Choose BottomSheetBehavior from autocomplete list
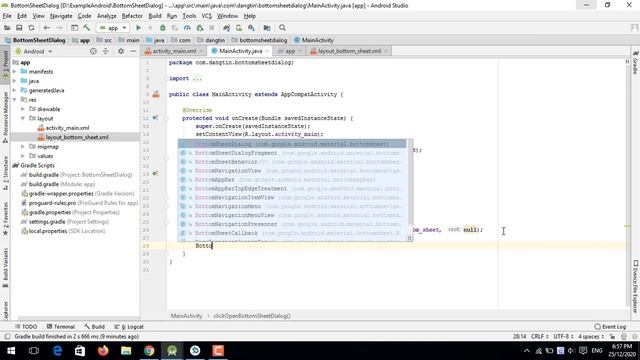The image size is (640, 360). pos(292,162)
